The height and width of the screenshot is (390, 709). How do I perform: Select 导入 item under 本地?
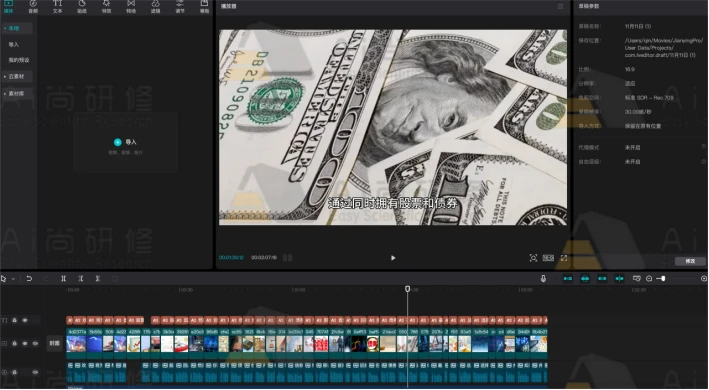click(14, 45)
